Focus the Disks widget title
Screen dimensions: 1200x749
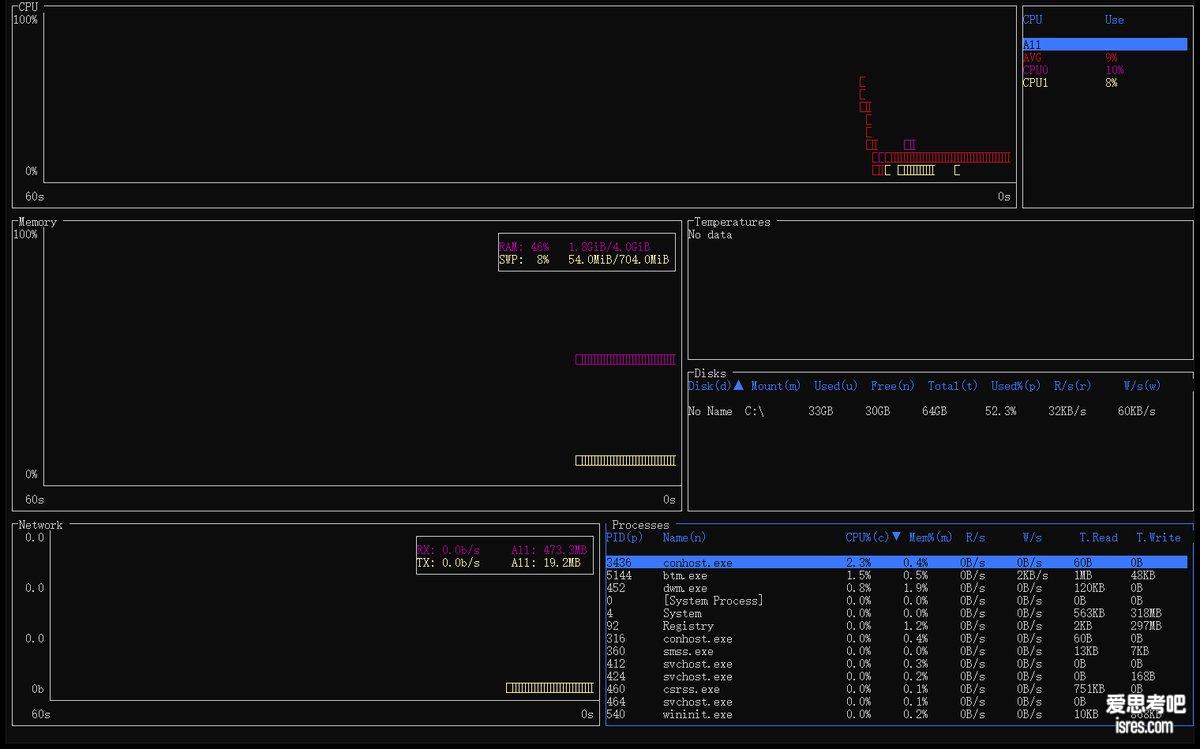point(710,374)
